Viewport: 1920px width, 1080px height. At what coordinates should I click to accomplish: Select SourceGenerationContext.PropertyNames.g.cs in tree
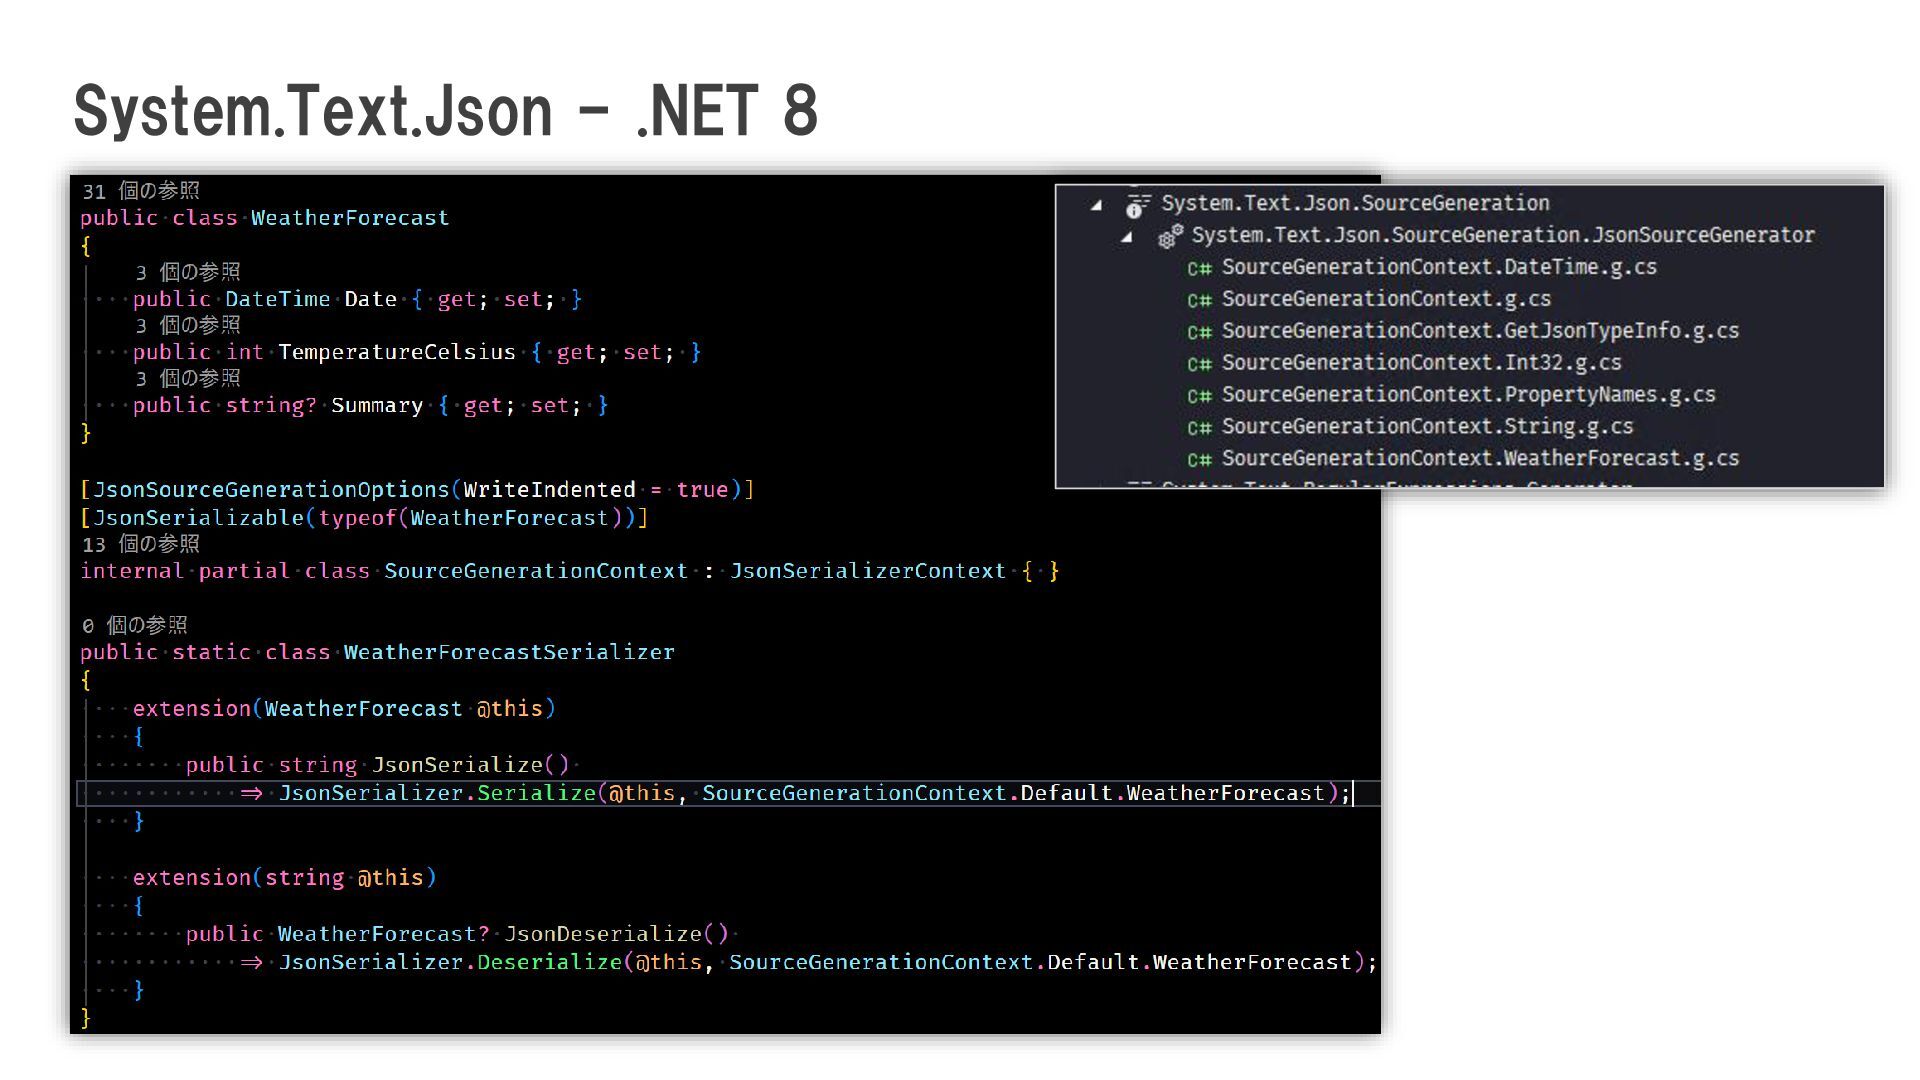[1468, 394]
